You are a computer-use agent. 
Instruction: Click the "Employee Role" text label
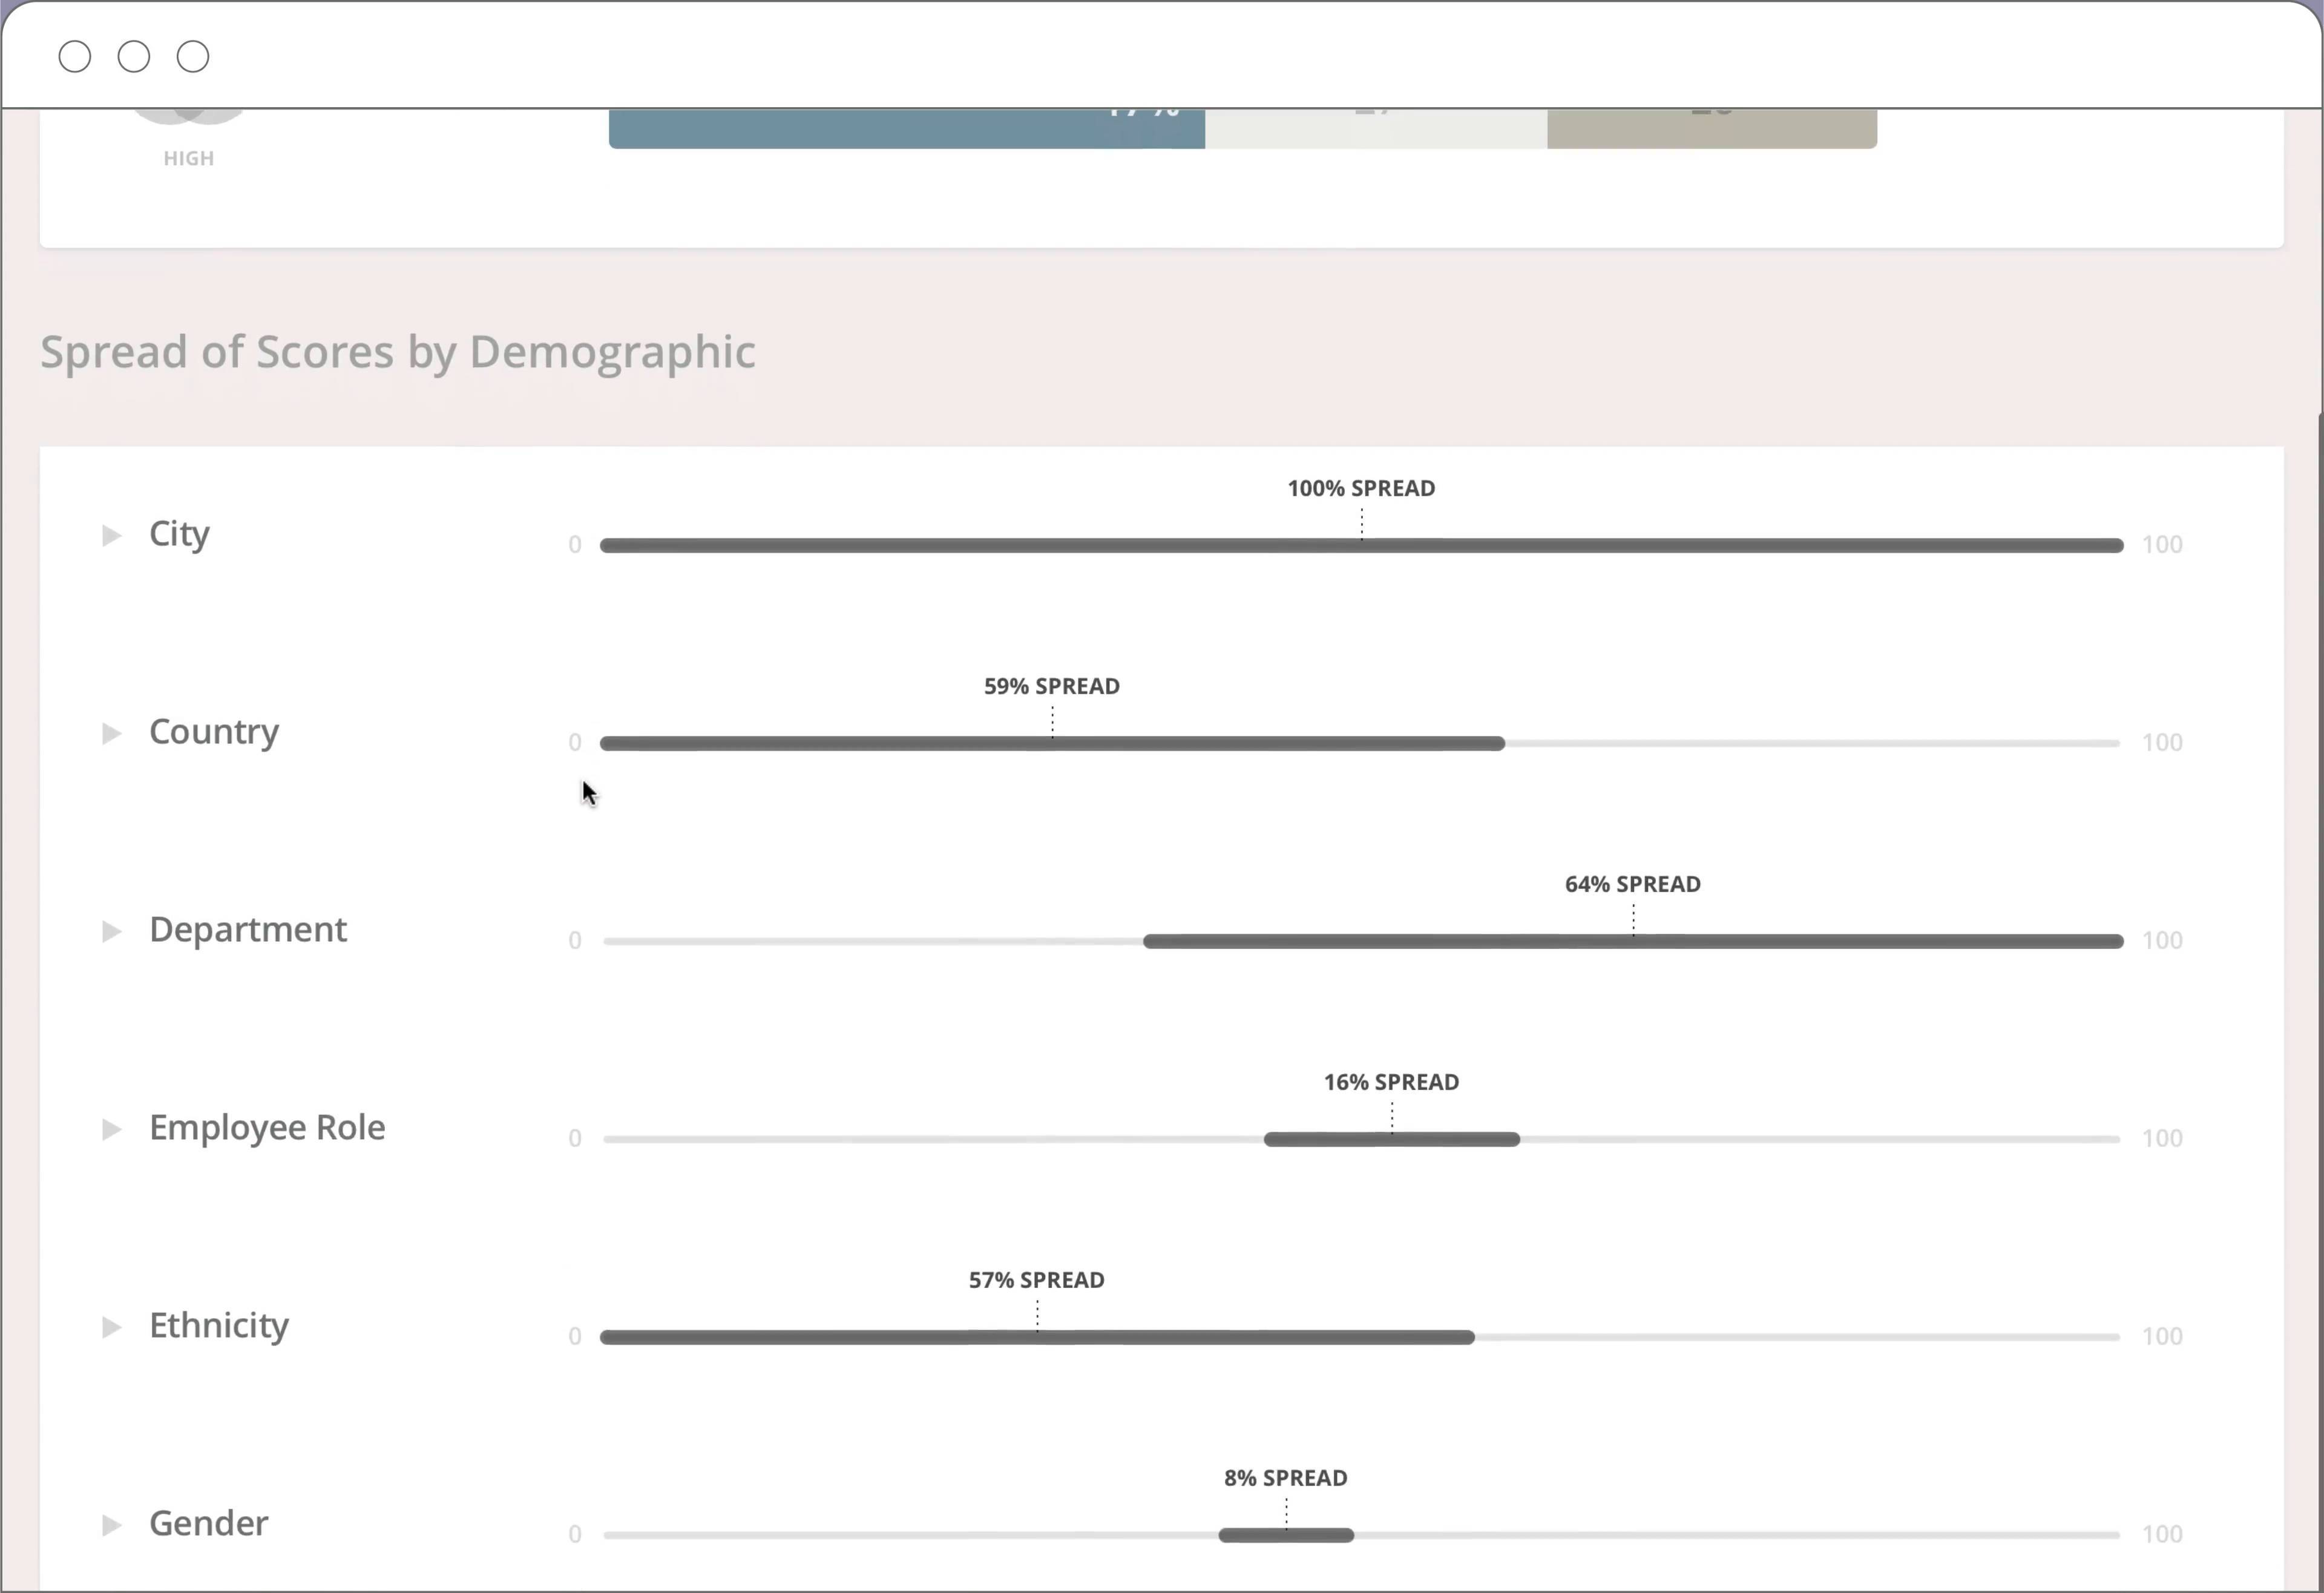pos(267,1127)
